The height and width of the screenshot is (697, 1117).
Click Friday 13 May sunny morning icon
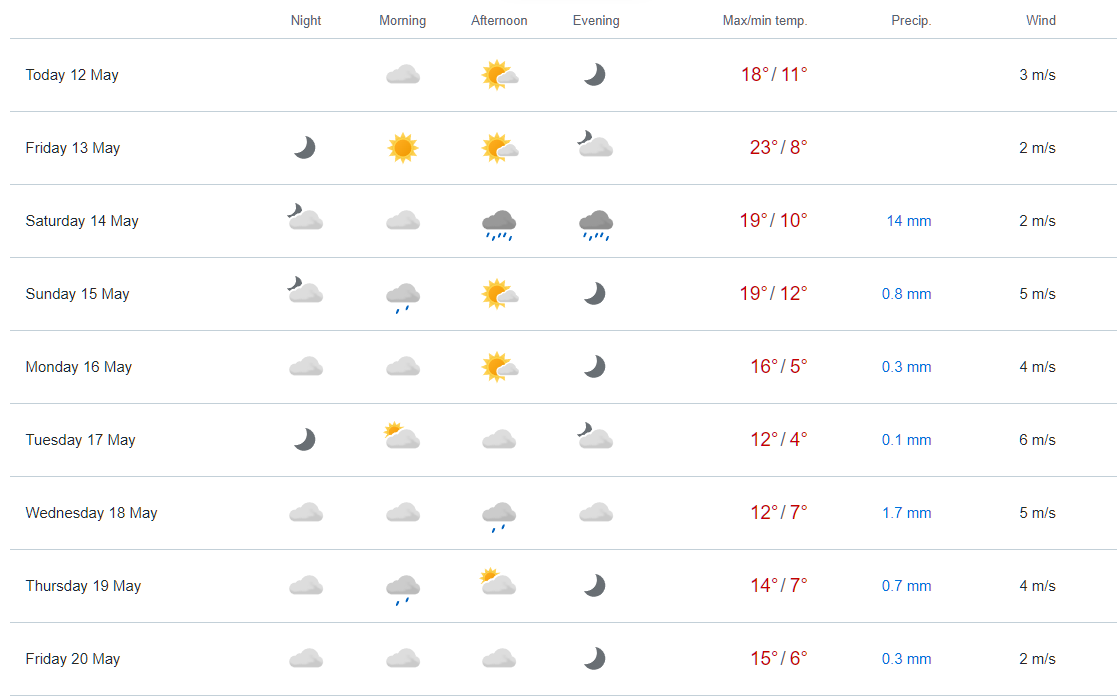click(x=402, y=148)
